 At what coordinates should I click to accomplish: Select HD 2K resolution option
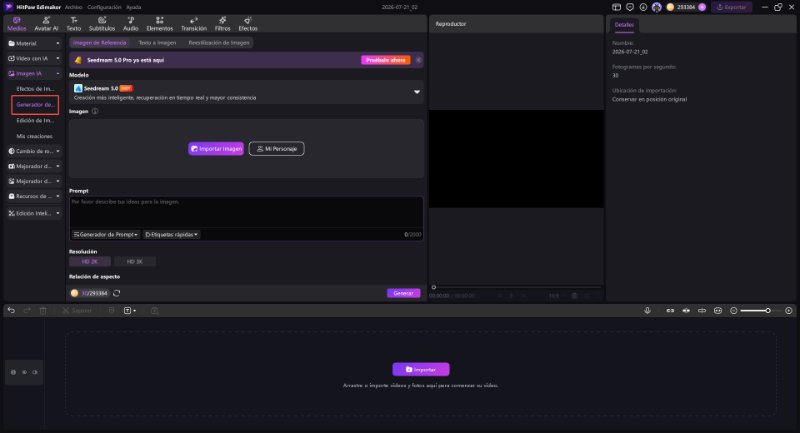(90, 262)
